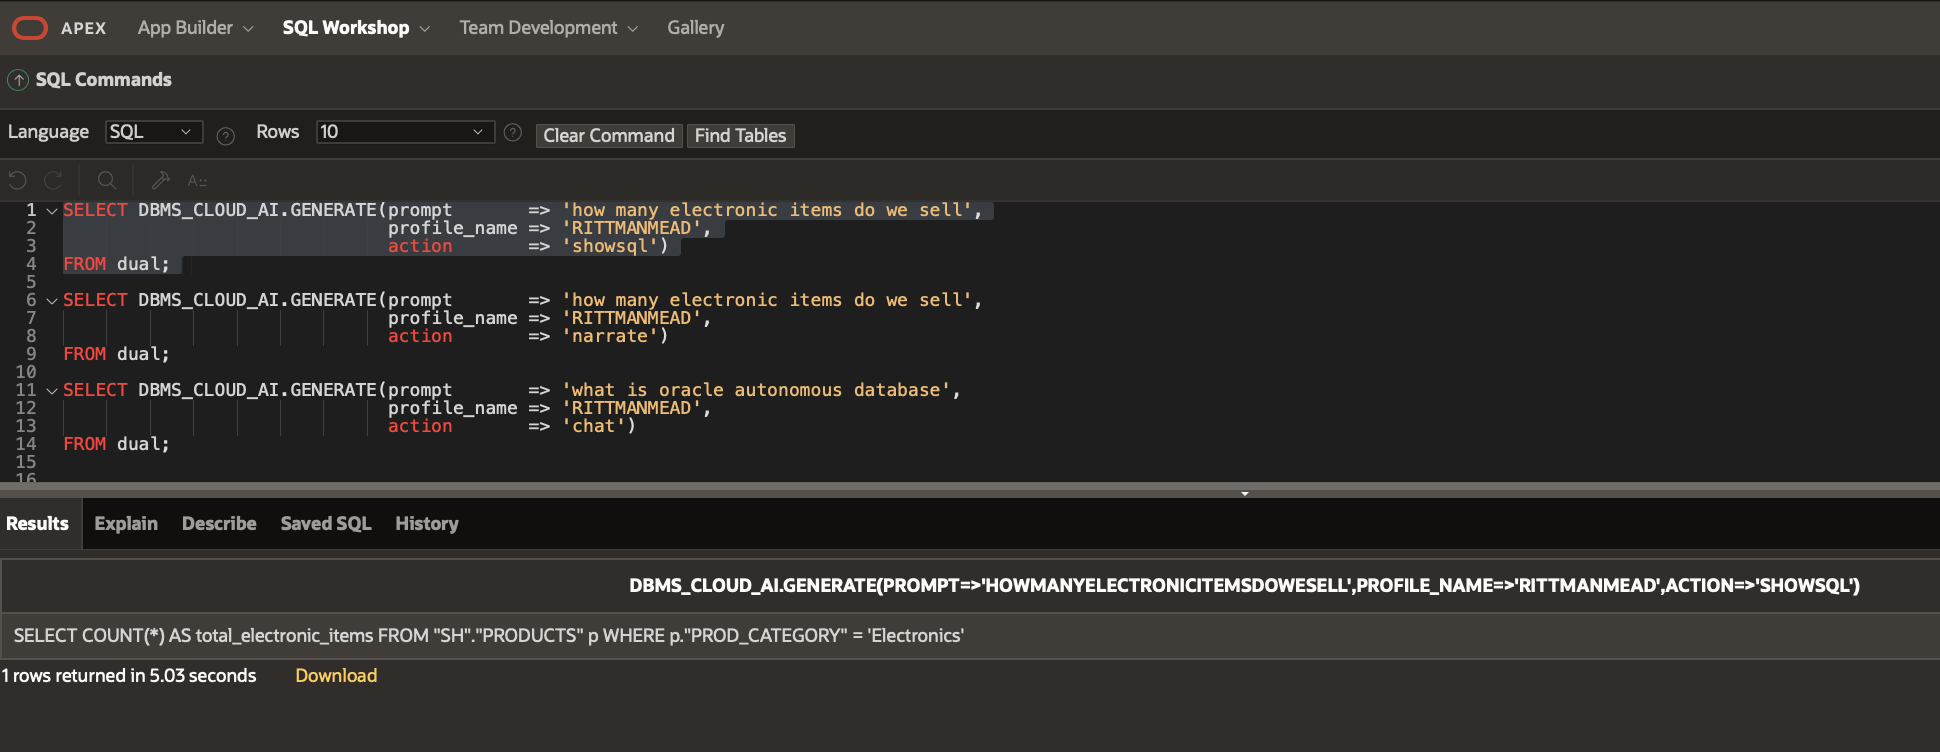1940x752 pixels.
Task: Switch to the Explain tab
Action: (x=126, y=524)
